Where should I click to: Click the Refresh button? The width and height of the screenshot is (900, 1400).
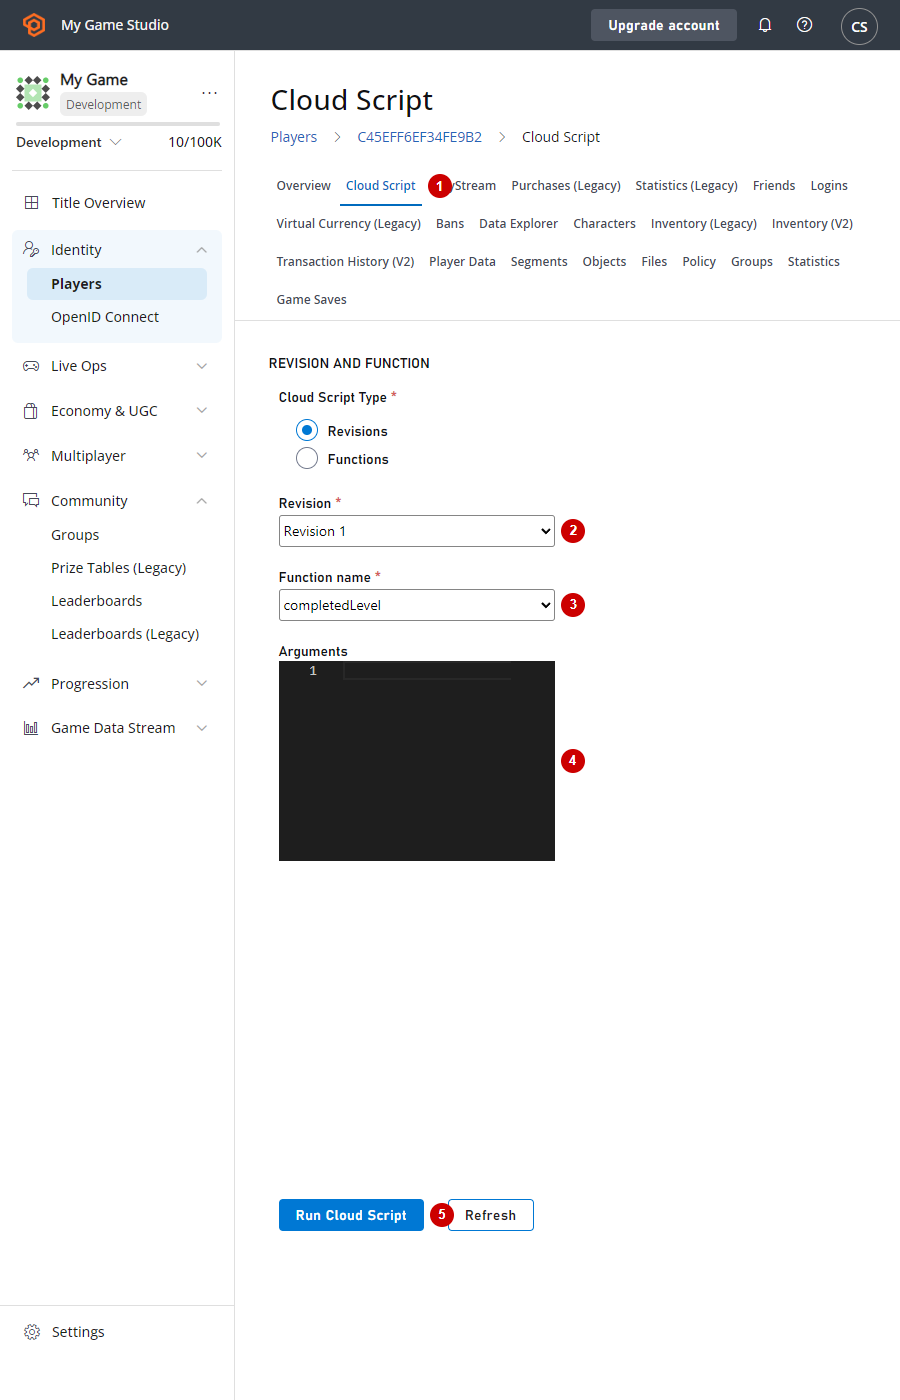[491, 1215]
